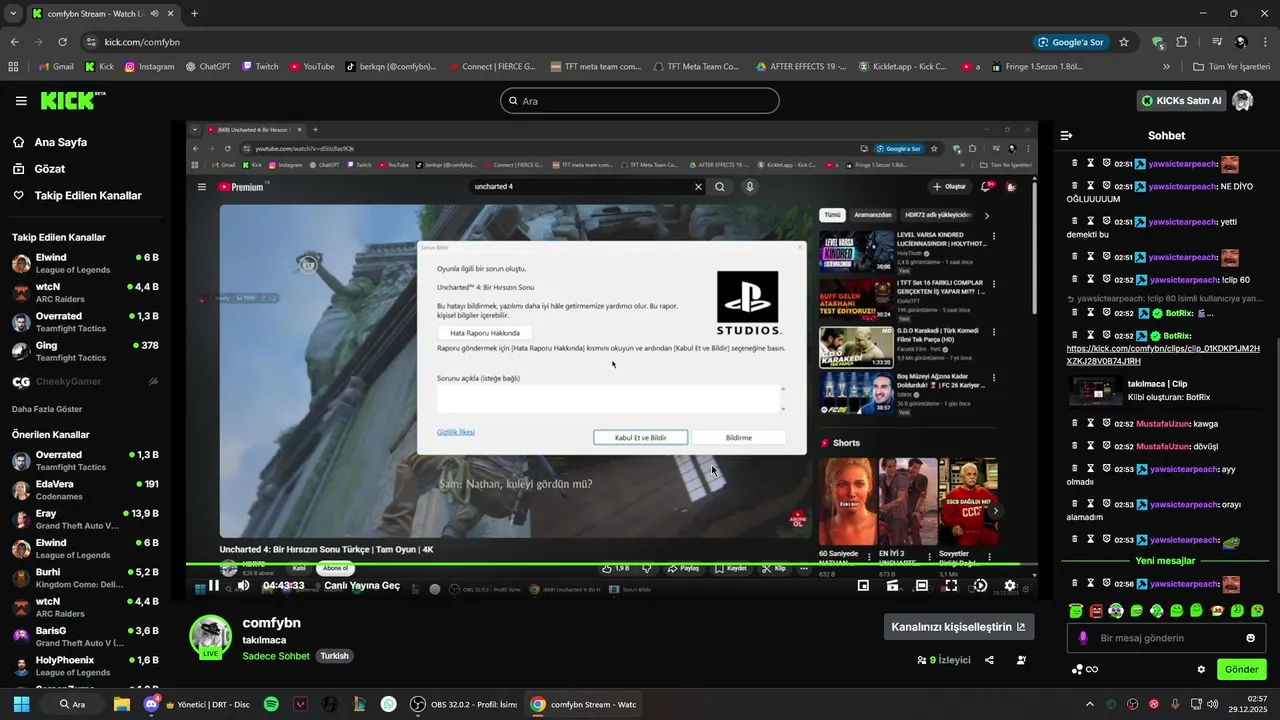Screen dimensions: 1280x720
Task: Click the Ara search field on Kick
Action: 639,101
